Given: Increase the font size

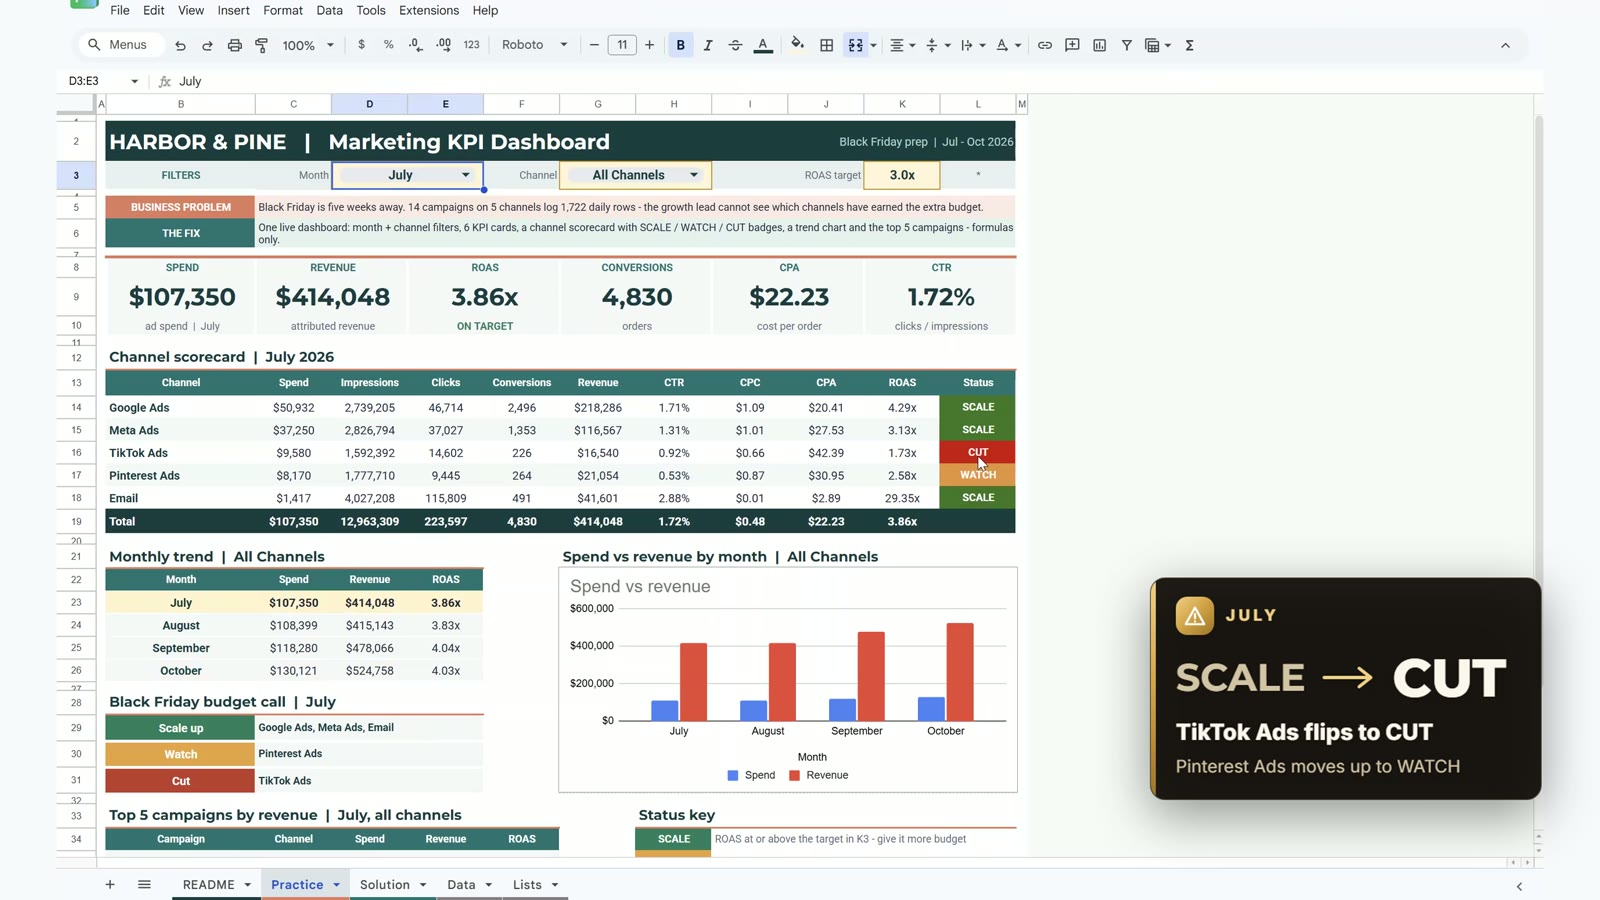Looking at the screenshot, I should click(x=650, y=45).
